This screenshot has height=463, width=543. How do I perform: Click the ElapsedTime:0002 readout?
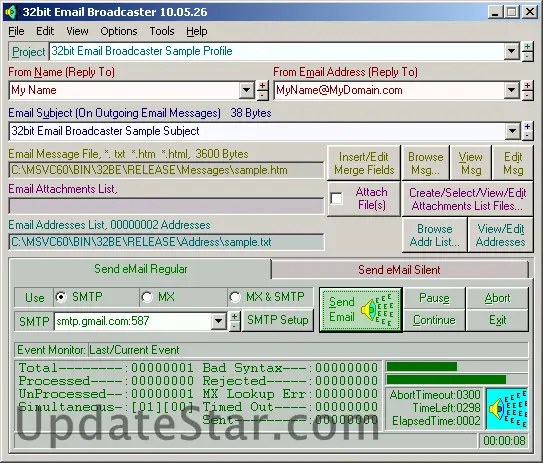click(x=436, y=421)
